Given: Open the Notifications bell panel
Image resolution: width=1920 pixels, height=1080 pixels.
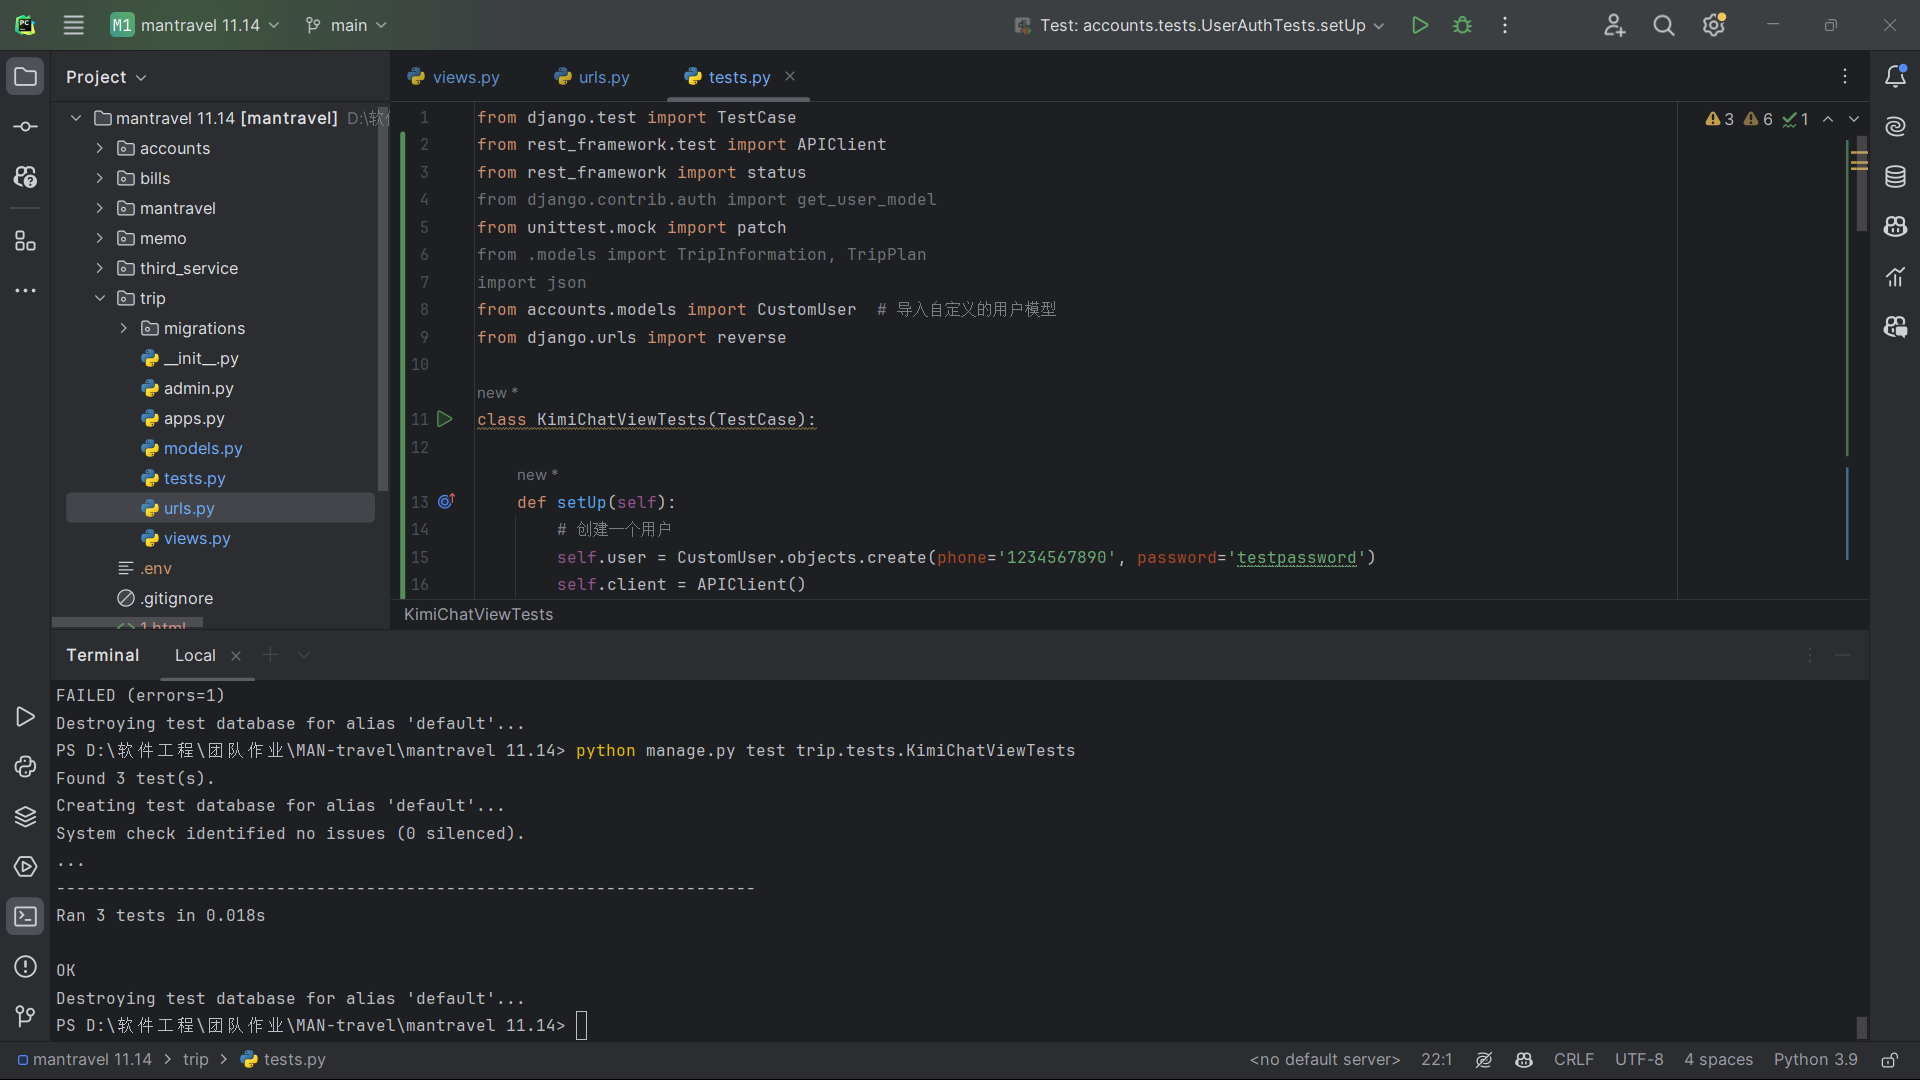Looking at the screenshot, I should coord(1895,77).
